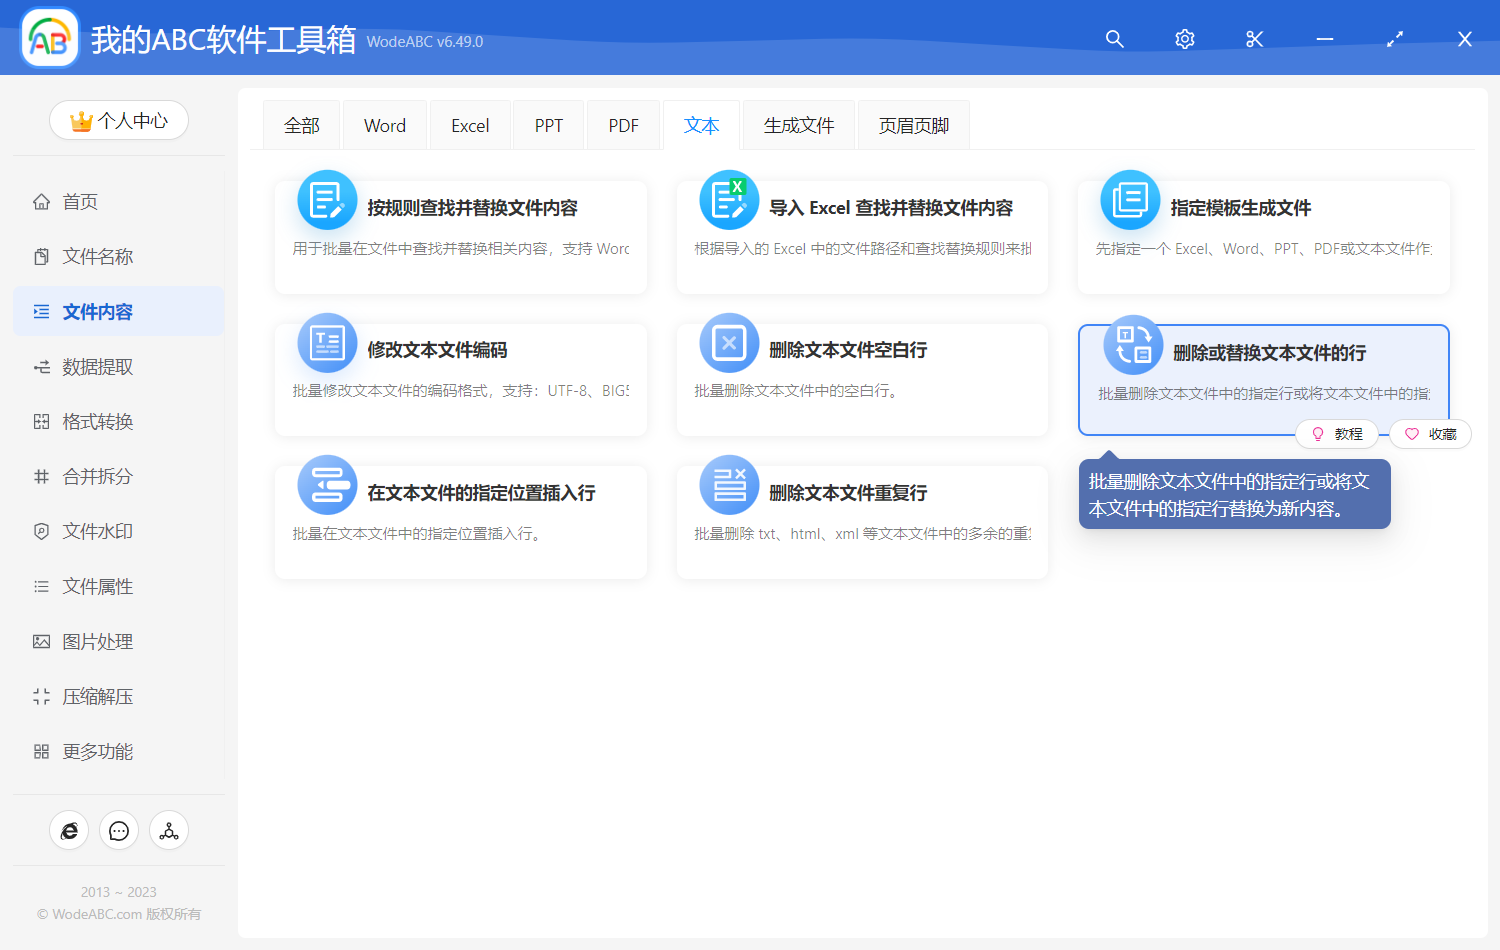Click the 删除文本文件重复行 tool icon
Image resolution: width=1500 pixels, height=950 pixels.
(729, 485)
